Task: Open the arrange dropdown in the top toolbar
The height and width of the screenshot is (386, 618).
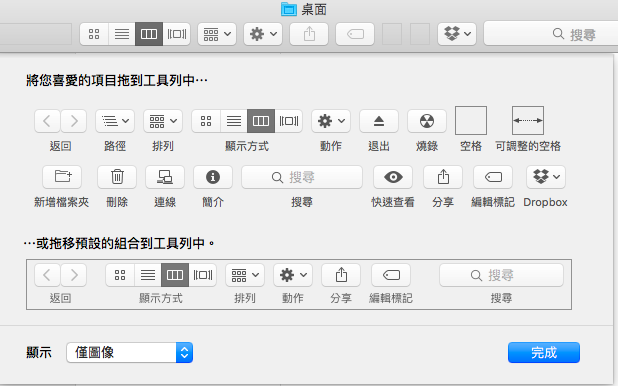Action: tap(217, 34)
